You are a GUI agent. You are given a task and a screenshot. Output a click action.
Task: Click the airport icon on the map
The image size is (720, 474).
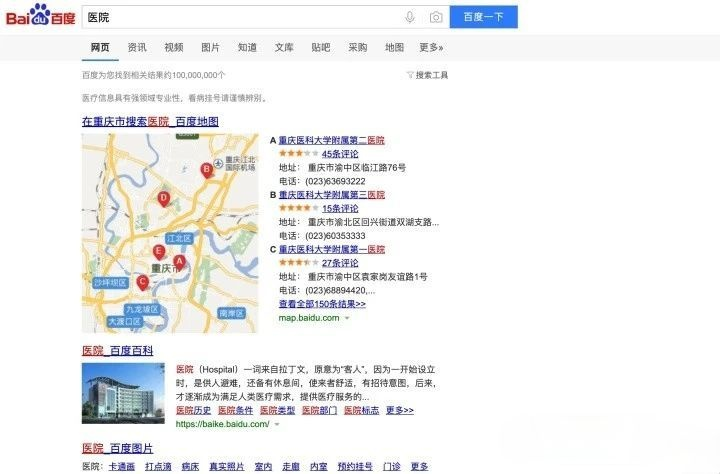coord(219,163)
